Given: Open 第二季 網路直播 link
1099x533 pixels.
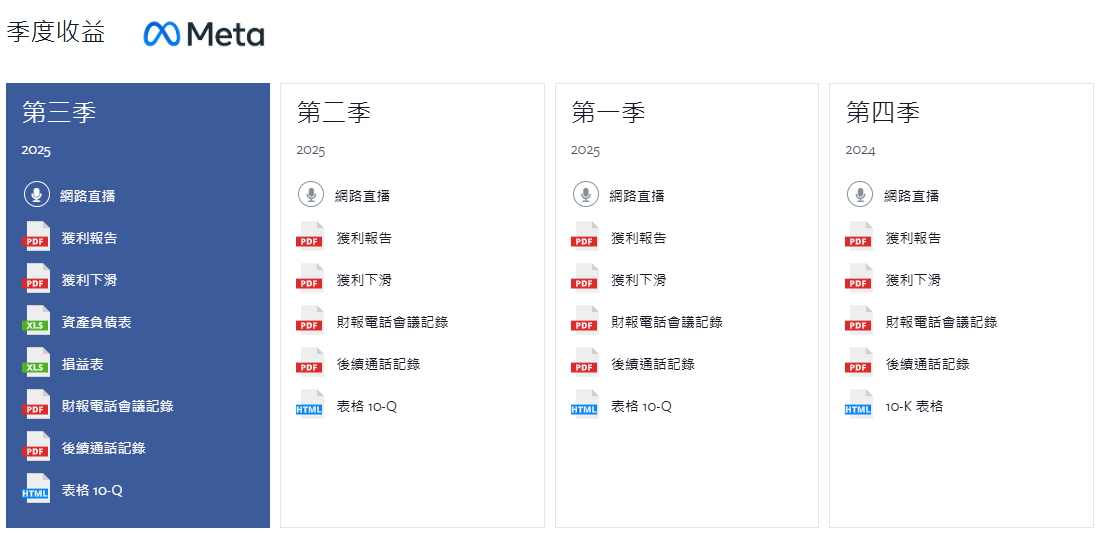Looking at the screenshot, I should coord(362,196).
